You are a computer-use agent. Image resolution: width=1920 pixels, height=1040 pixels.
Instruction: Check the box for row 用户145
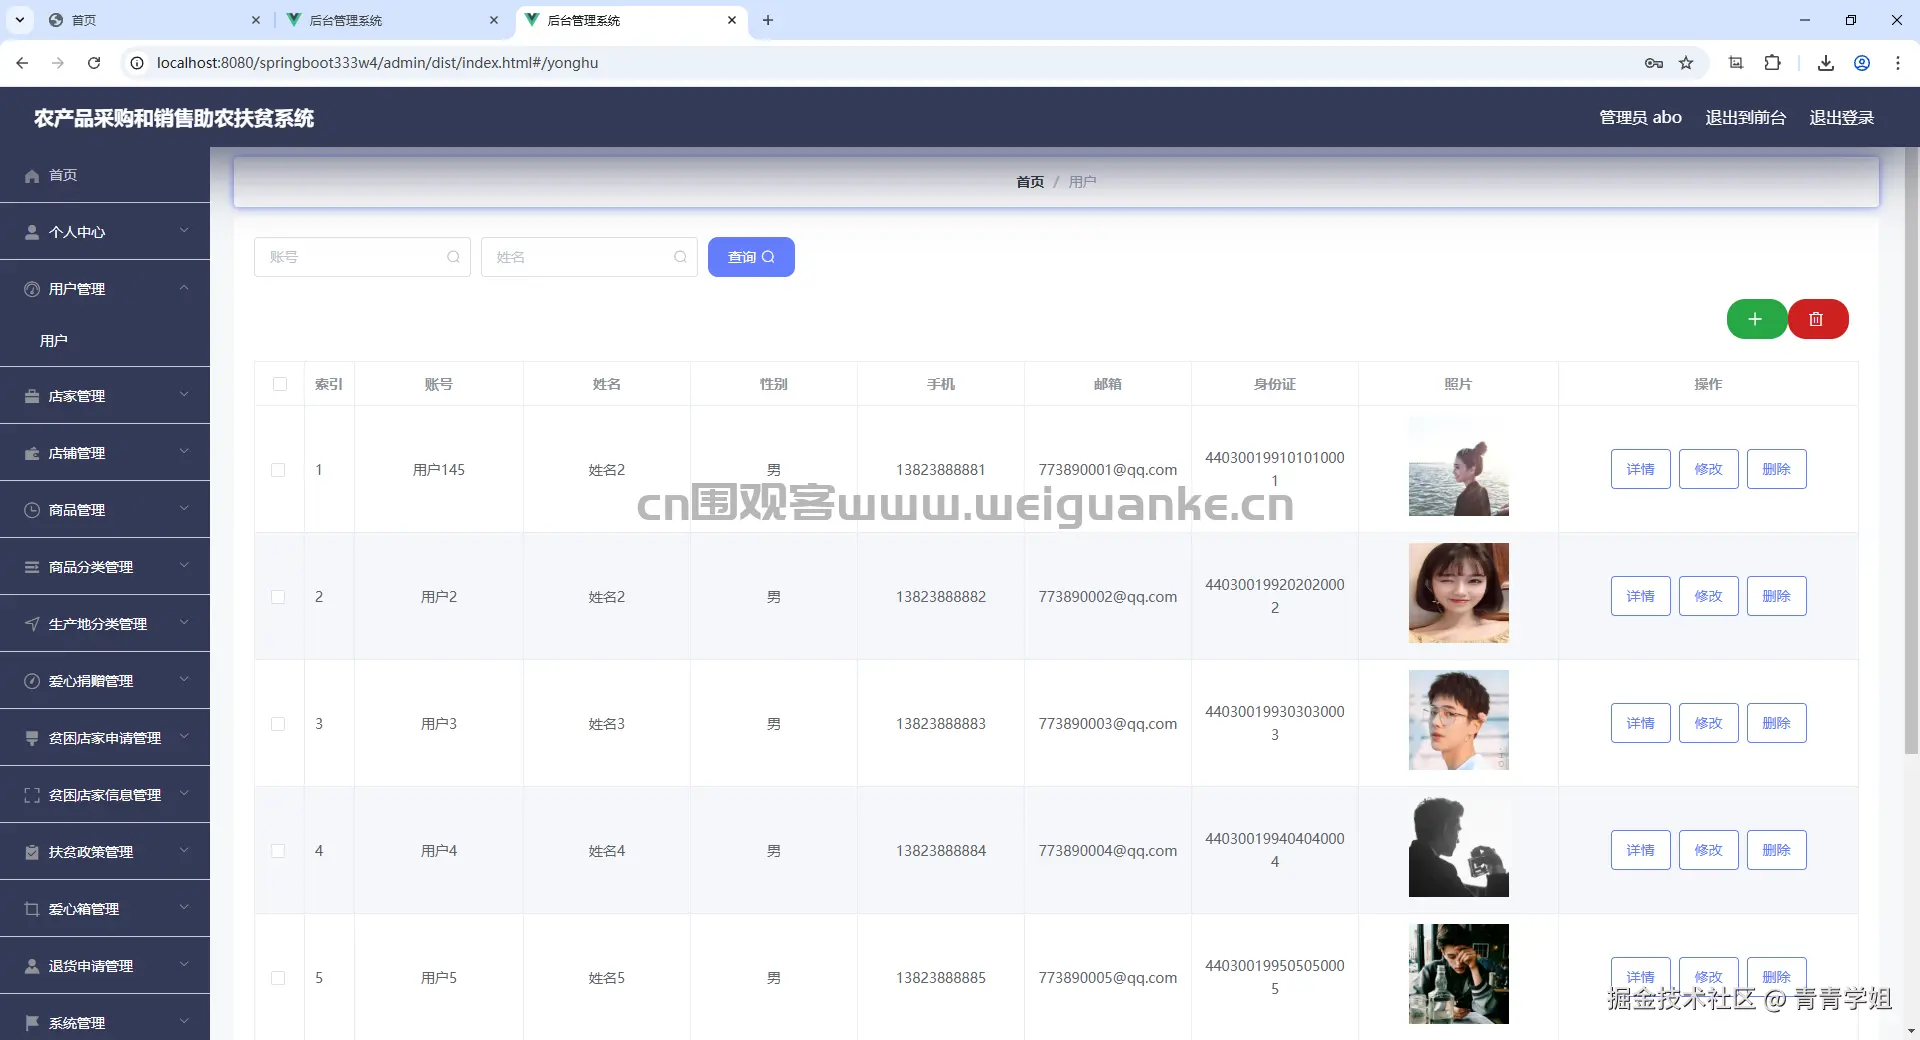click(278, 470)
